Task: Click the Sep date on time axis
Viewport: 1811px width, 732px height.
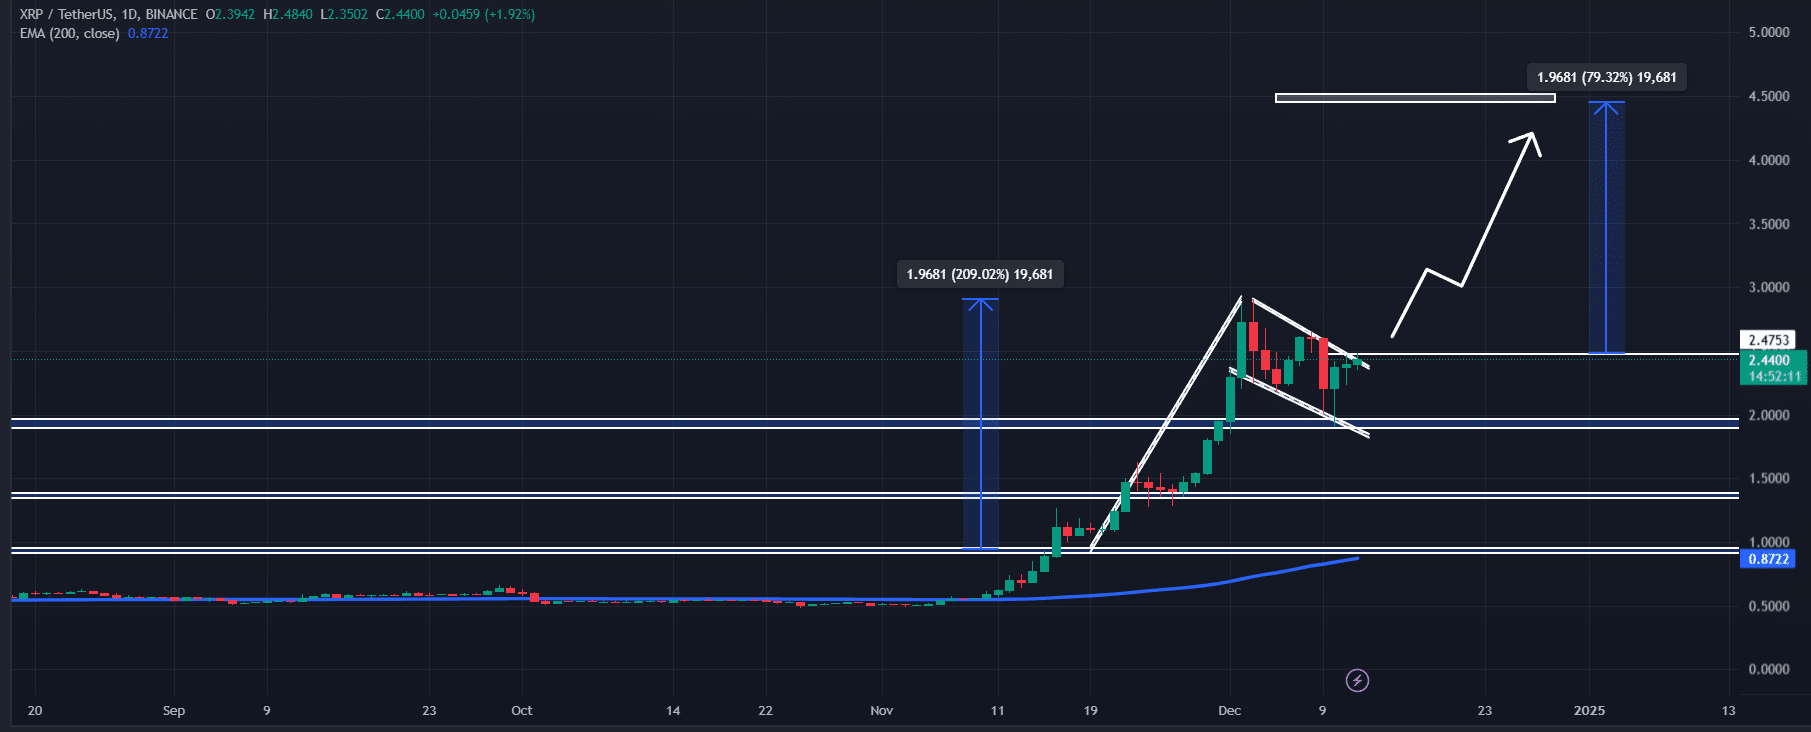Action: point(174,711)
